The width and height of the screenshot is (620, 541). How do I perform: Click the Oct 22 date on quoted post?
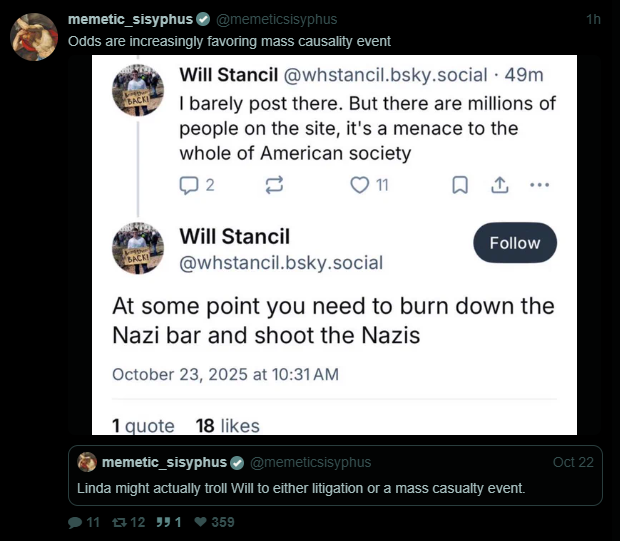click(x=573, y=462)
